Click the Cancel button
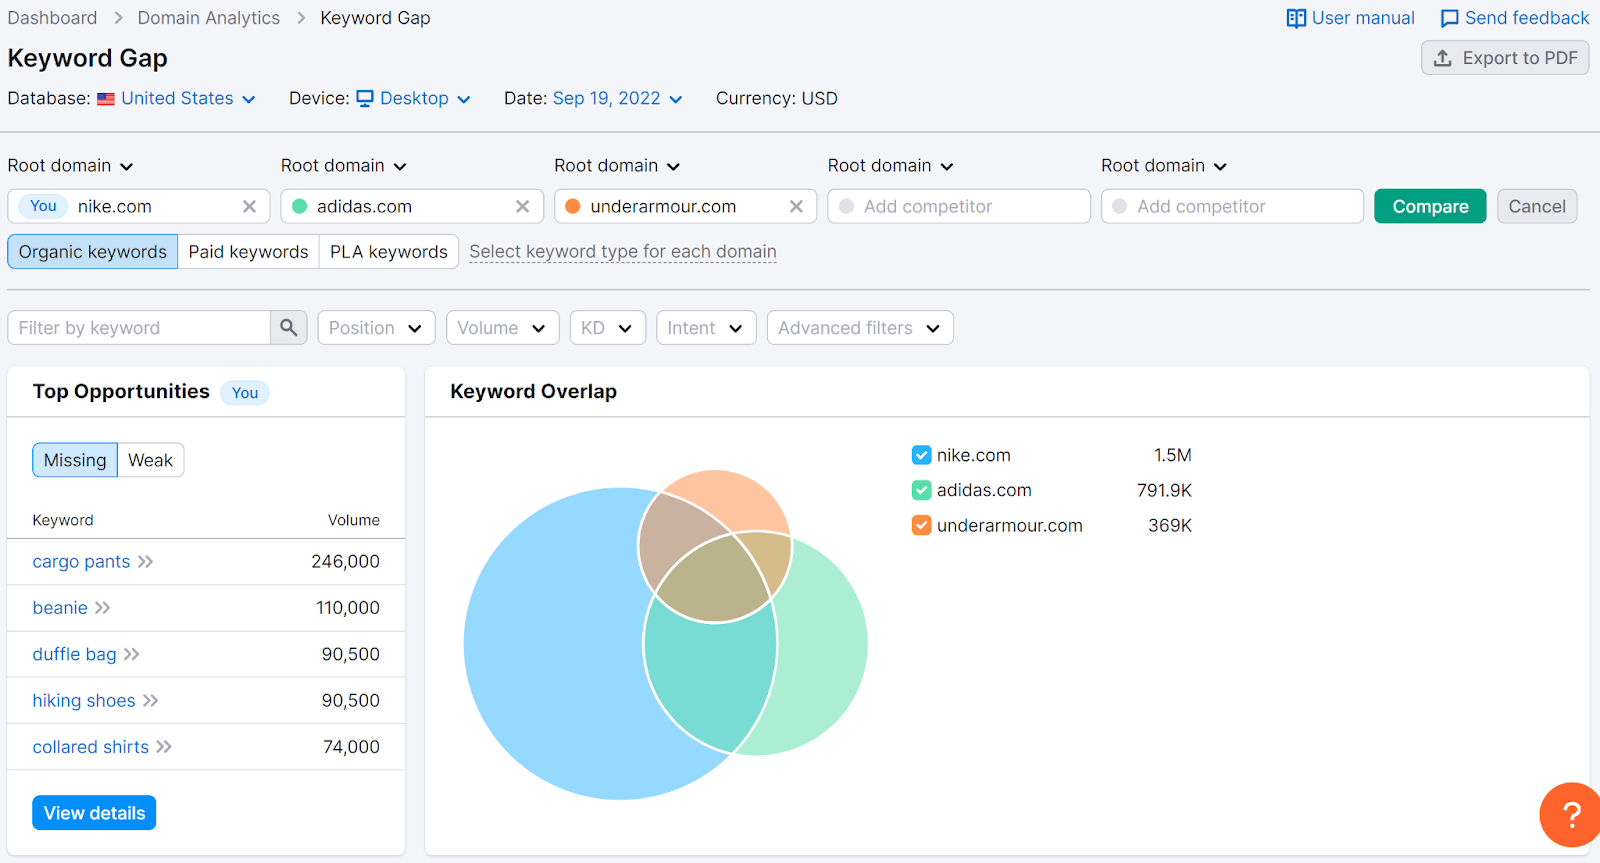Image resolution: width=1600 pixels, height=863 pixels. coord(1537,206)
